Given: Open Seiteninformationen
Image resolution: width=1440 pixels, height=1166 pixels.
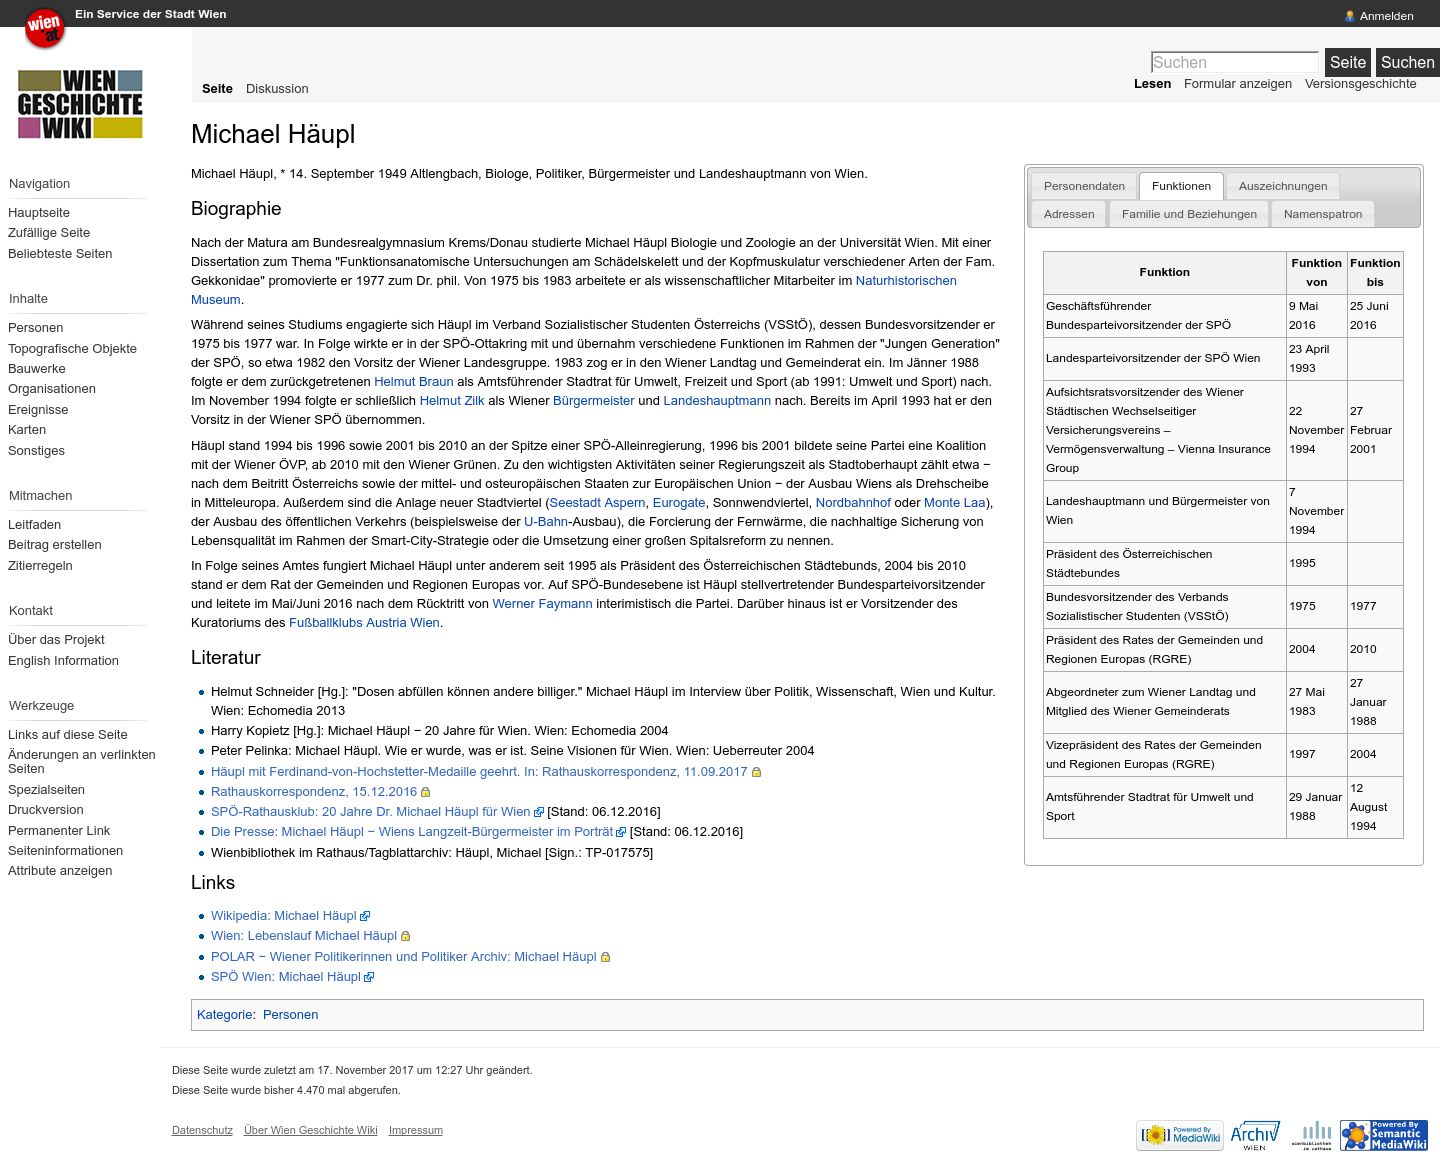Looking at the screenshot, I should pos(66,851).
